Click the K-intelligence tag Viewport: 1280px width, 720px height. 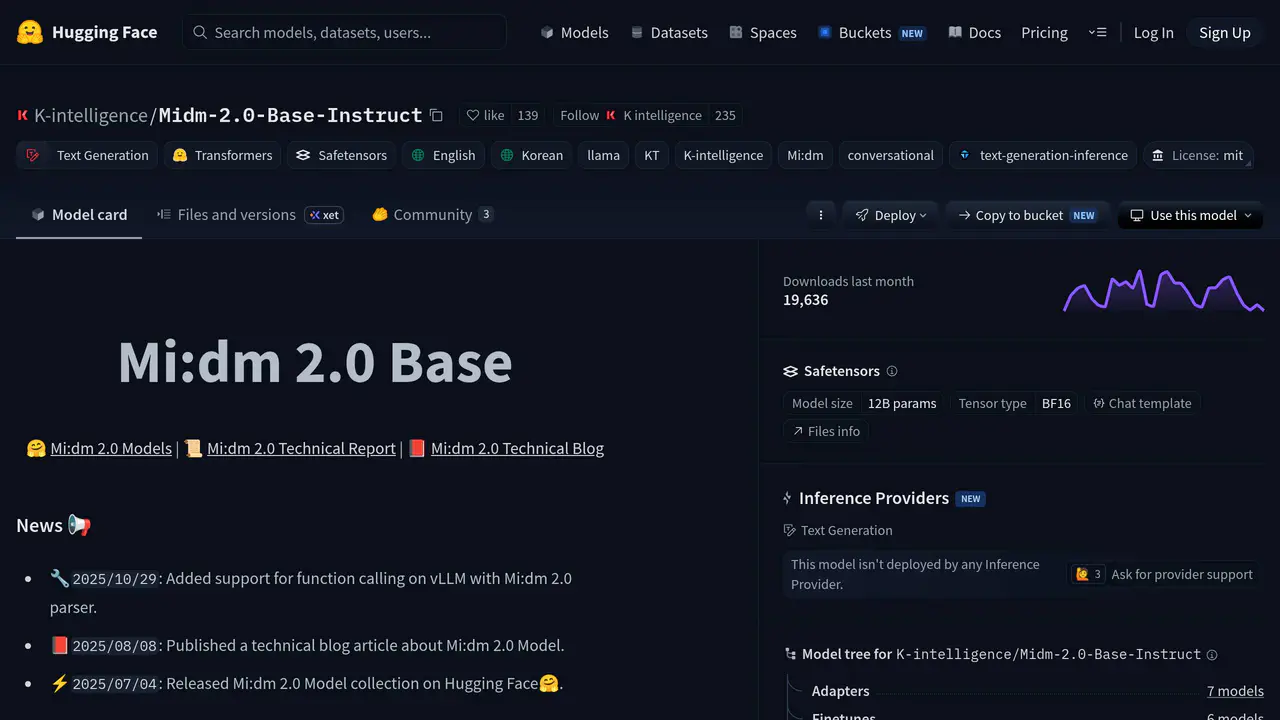[x=723, y=155]
